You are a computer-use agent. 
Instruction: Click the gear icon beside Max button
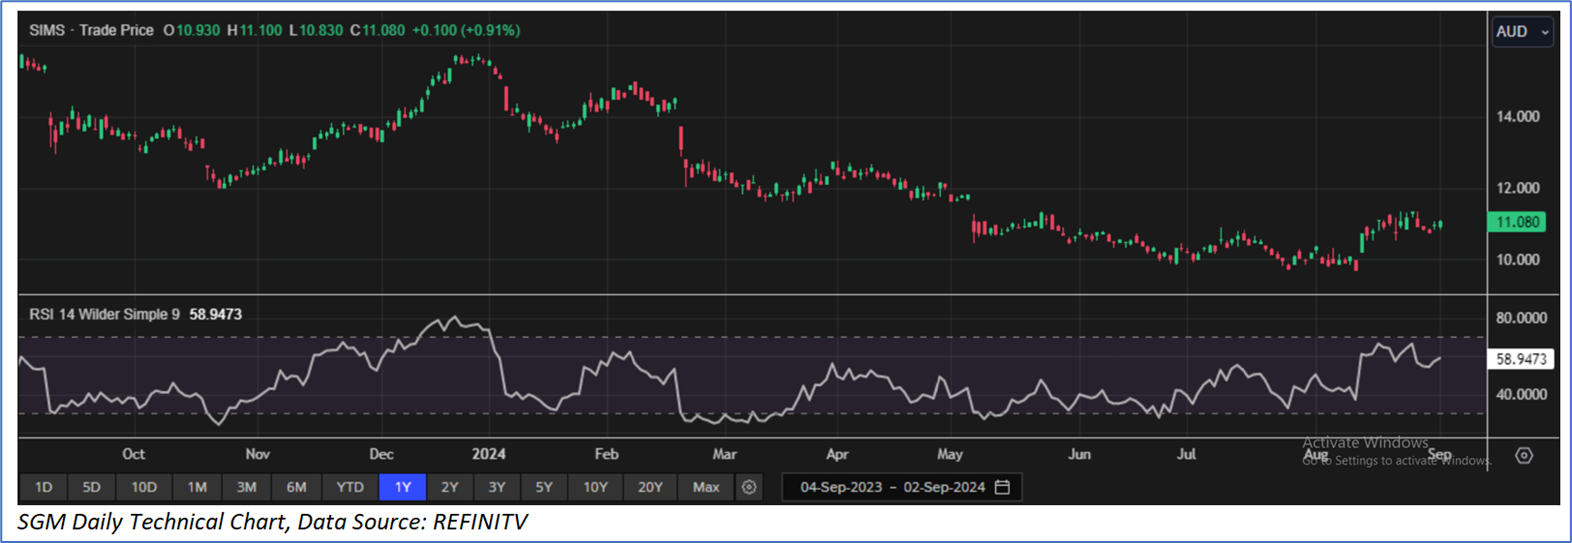pyautogui.click(x=749, y=487)
